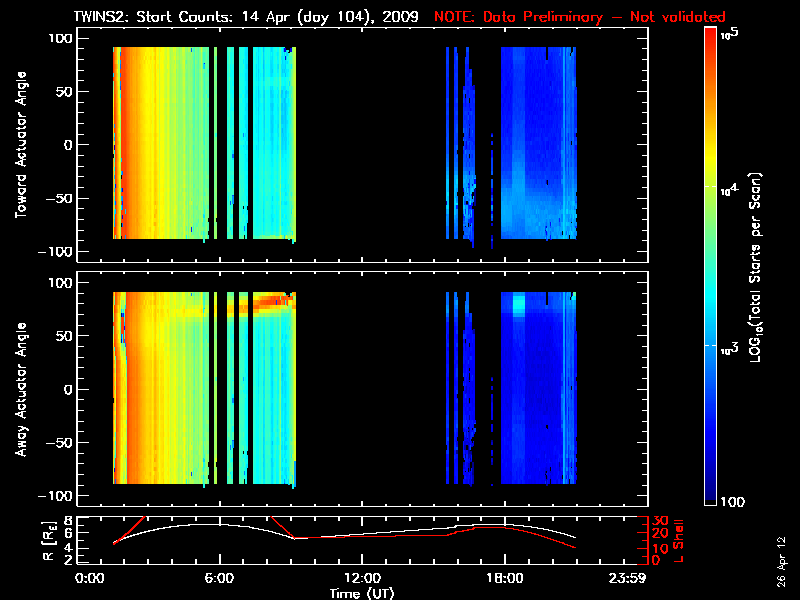Click the 18:00 time tick label
This screenshot has height=600, width=800.
504,579
